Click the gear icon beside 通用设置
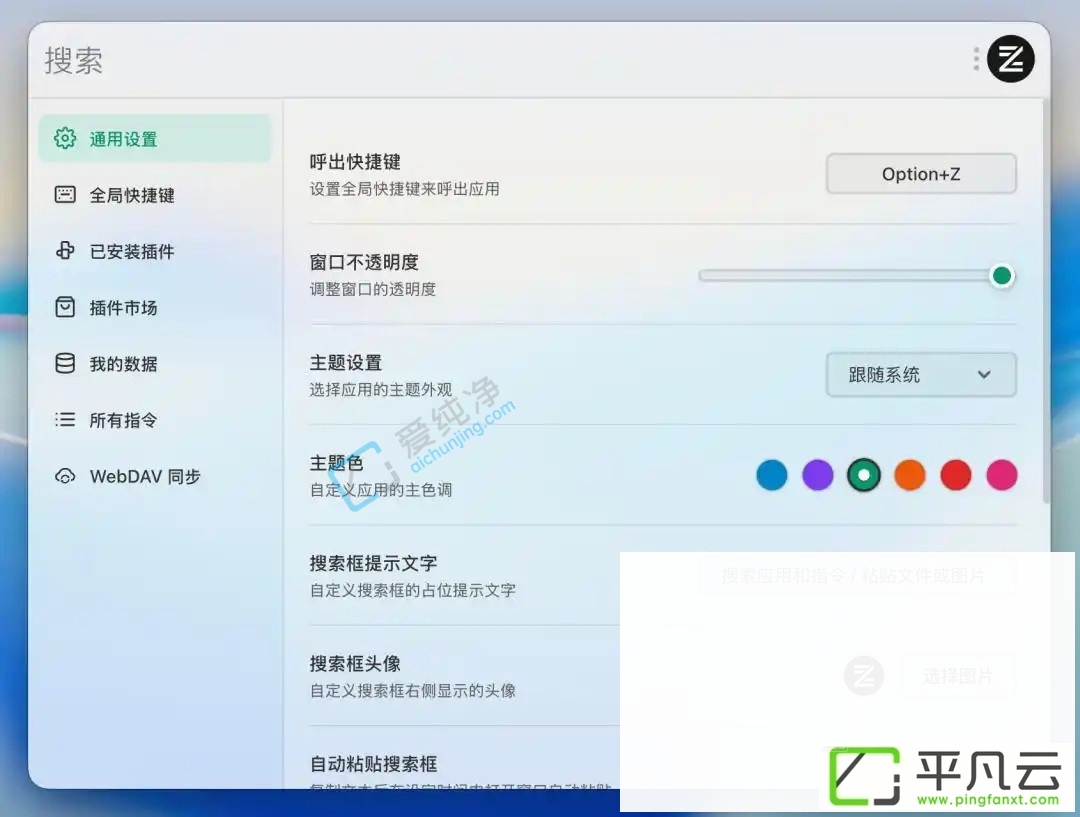This screenshot has width=1080, height=817. (x=65, y=138)
